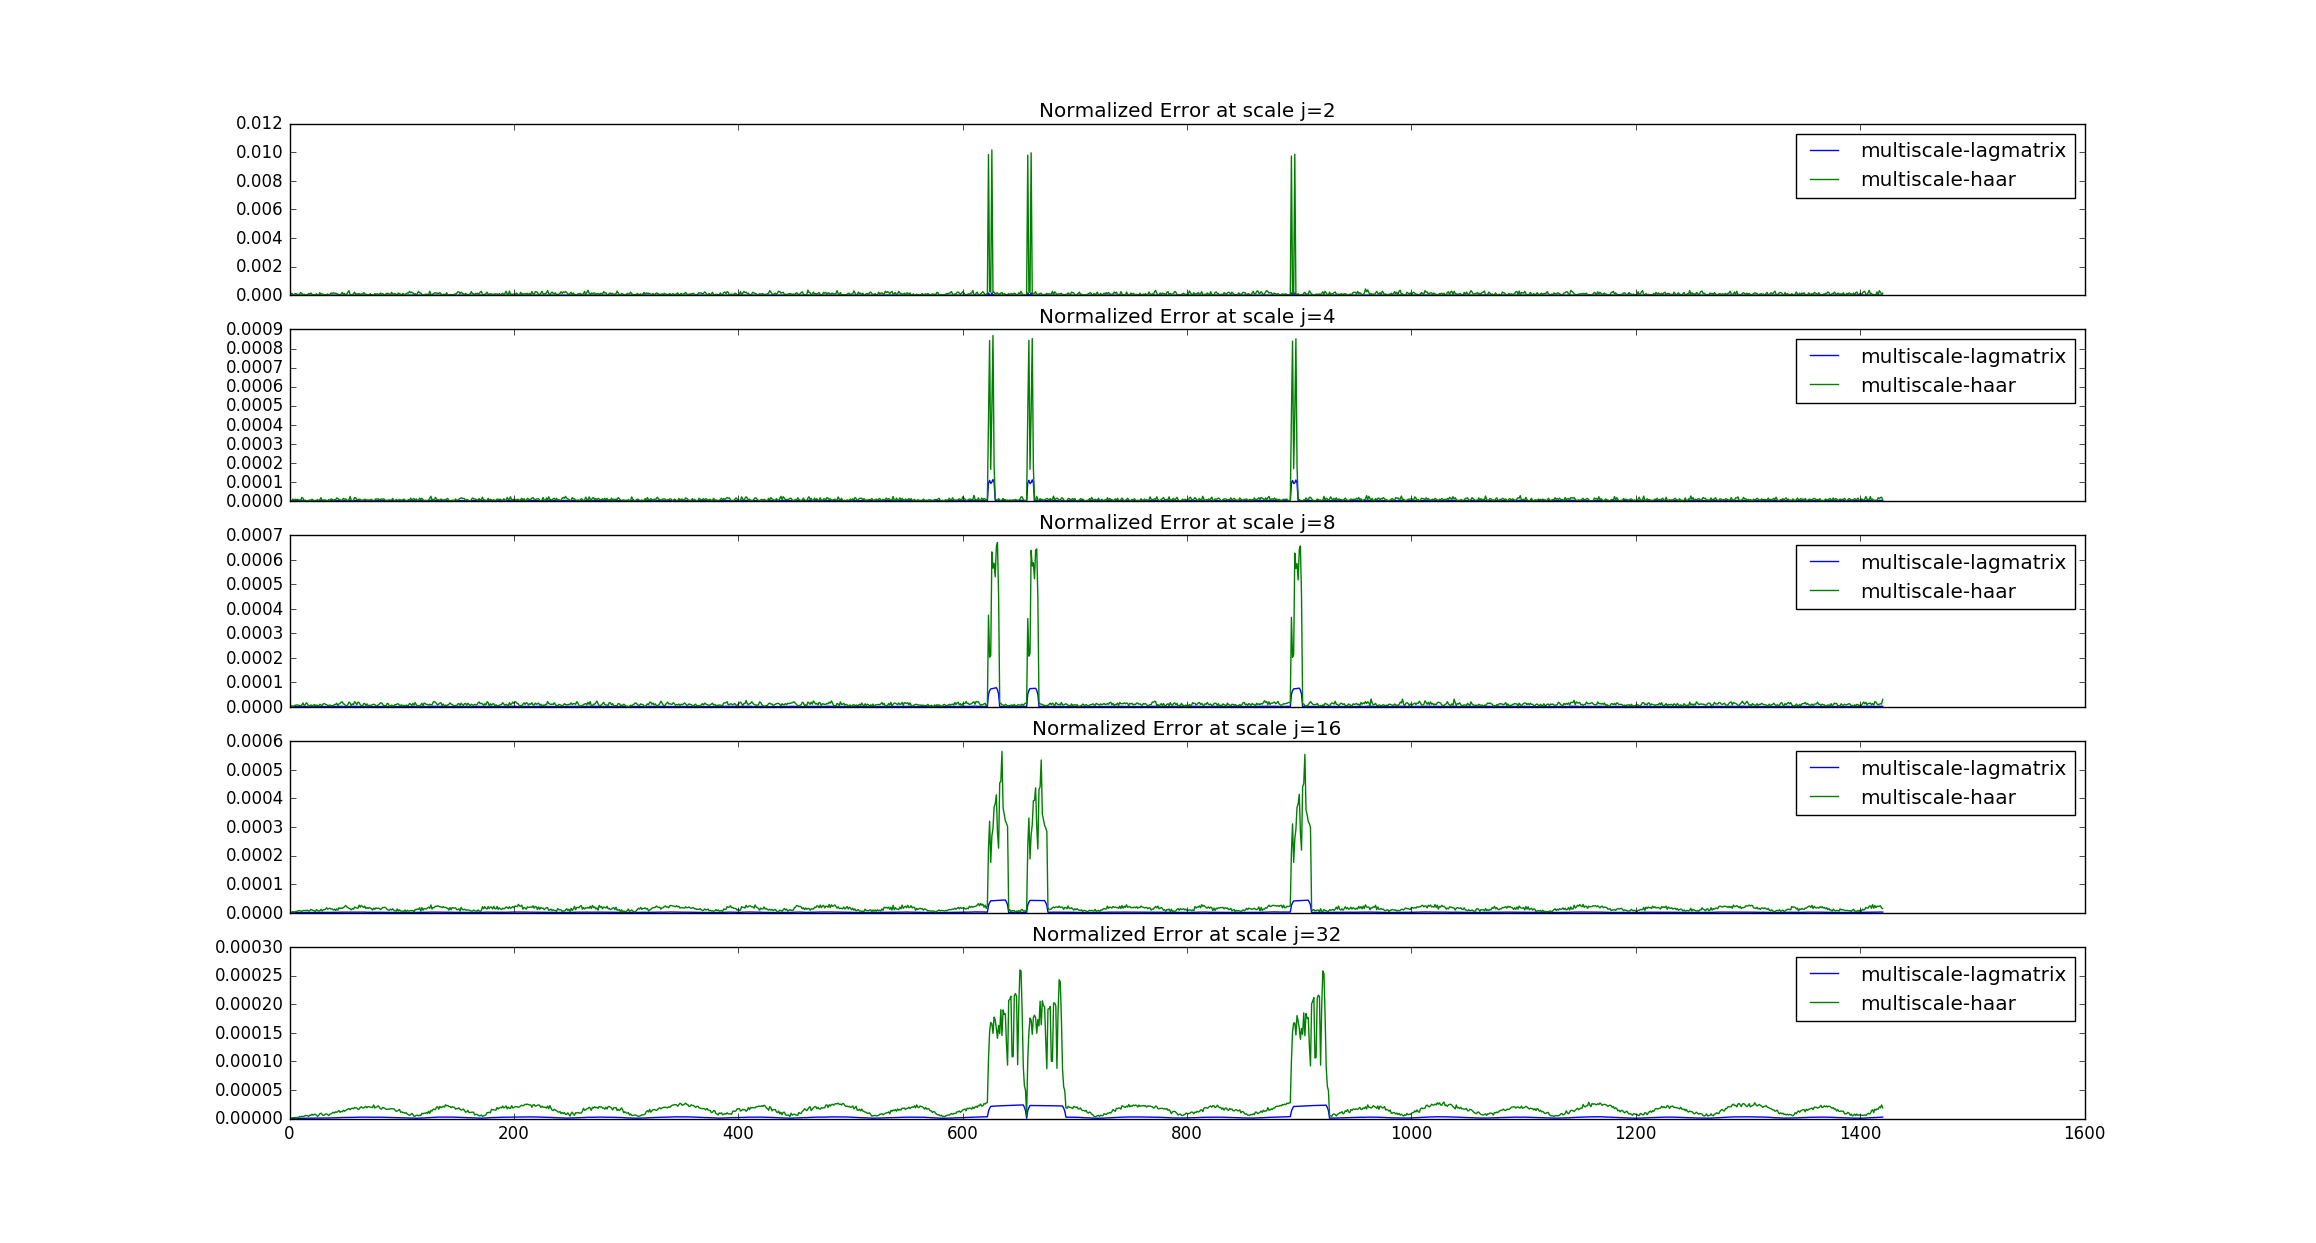Click the 'Normalized Error at scale j=2' title
Image resolution: width=2316 pixels, height=1243 pixels.
tap(1186, 111)
